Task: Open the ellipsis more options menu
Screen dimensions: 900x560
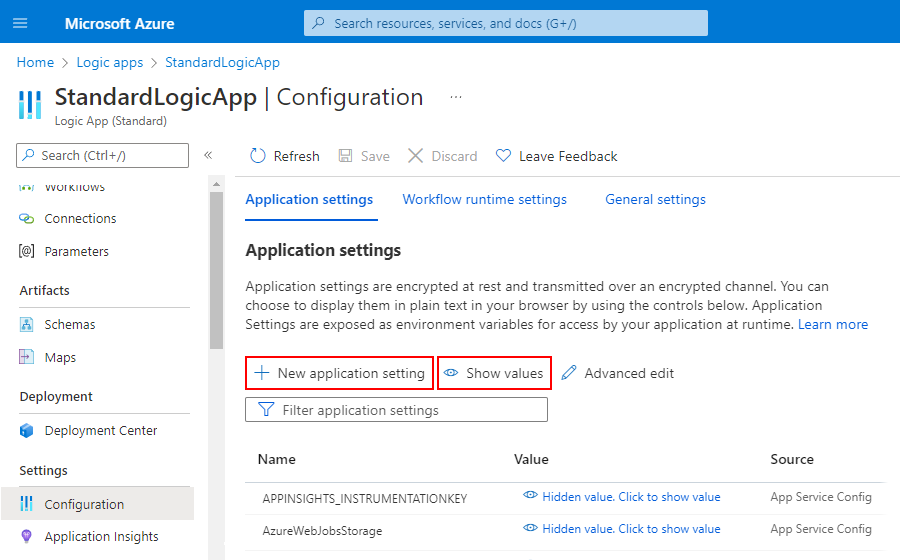Action: [x=456, y=97]
